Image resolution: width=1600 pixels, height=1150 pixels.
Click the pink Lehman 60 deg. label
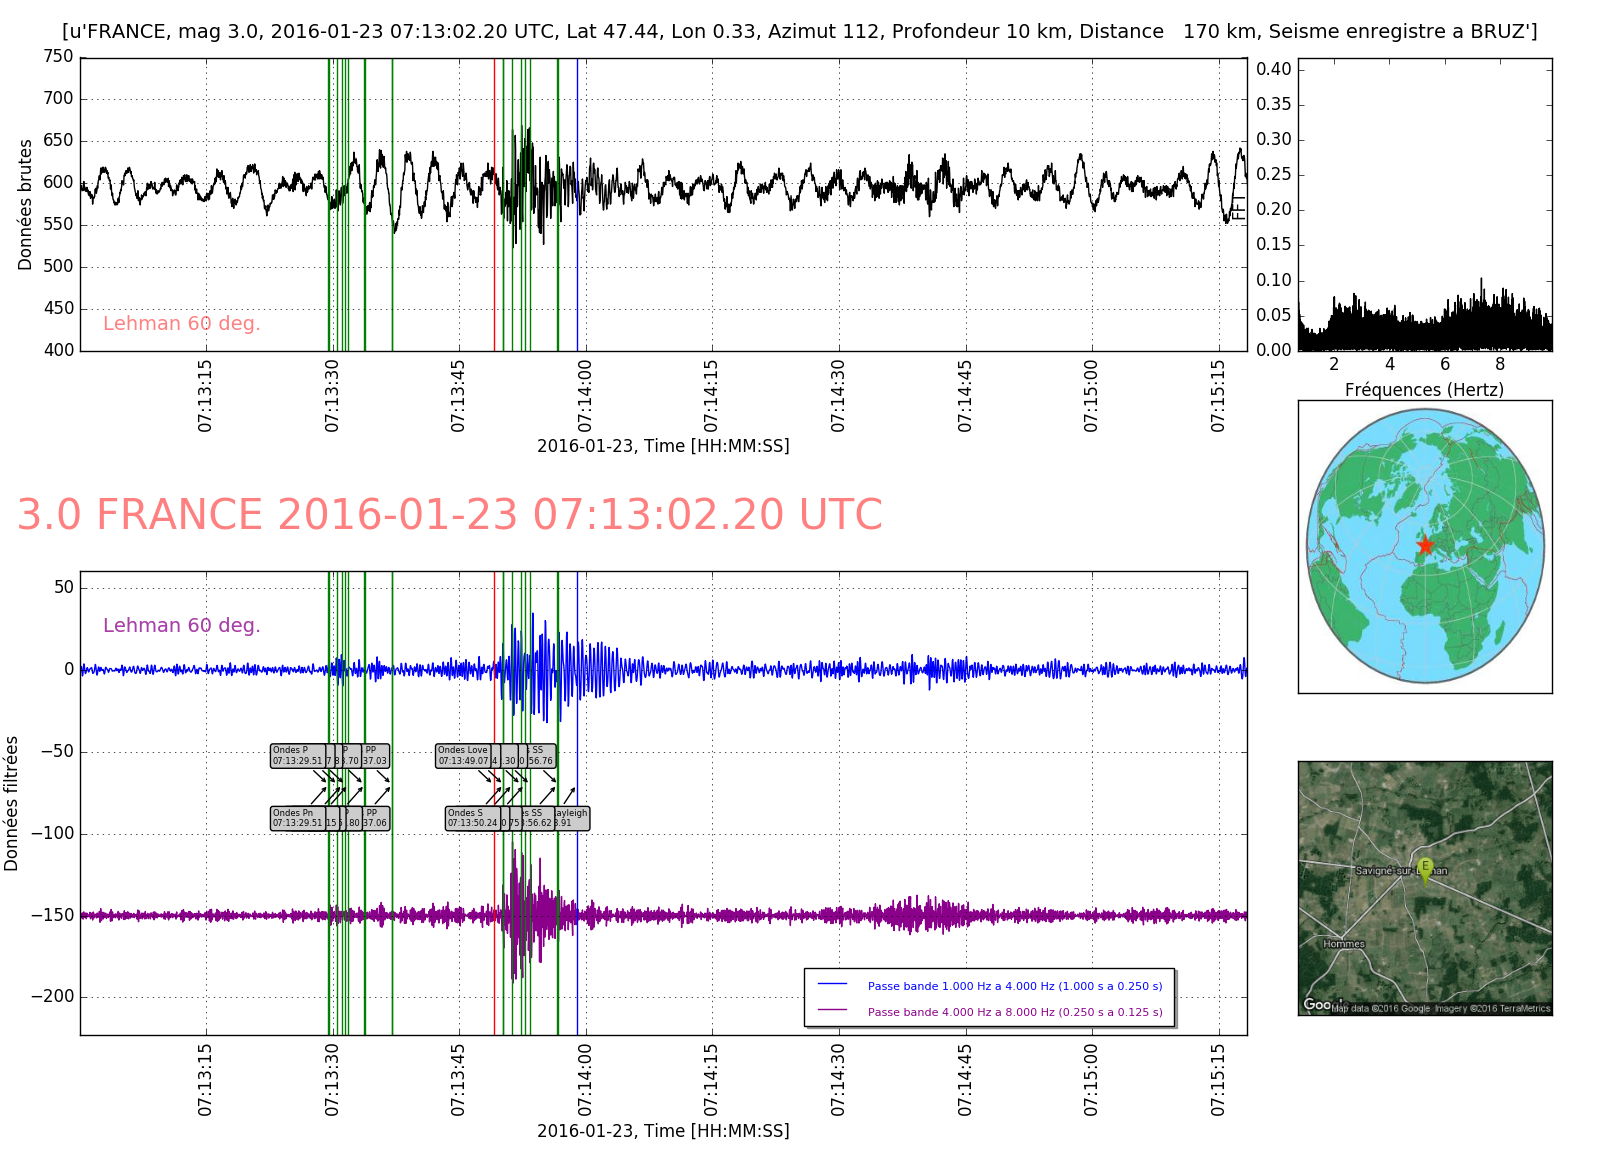tap(181, 324)
